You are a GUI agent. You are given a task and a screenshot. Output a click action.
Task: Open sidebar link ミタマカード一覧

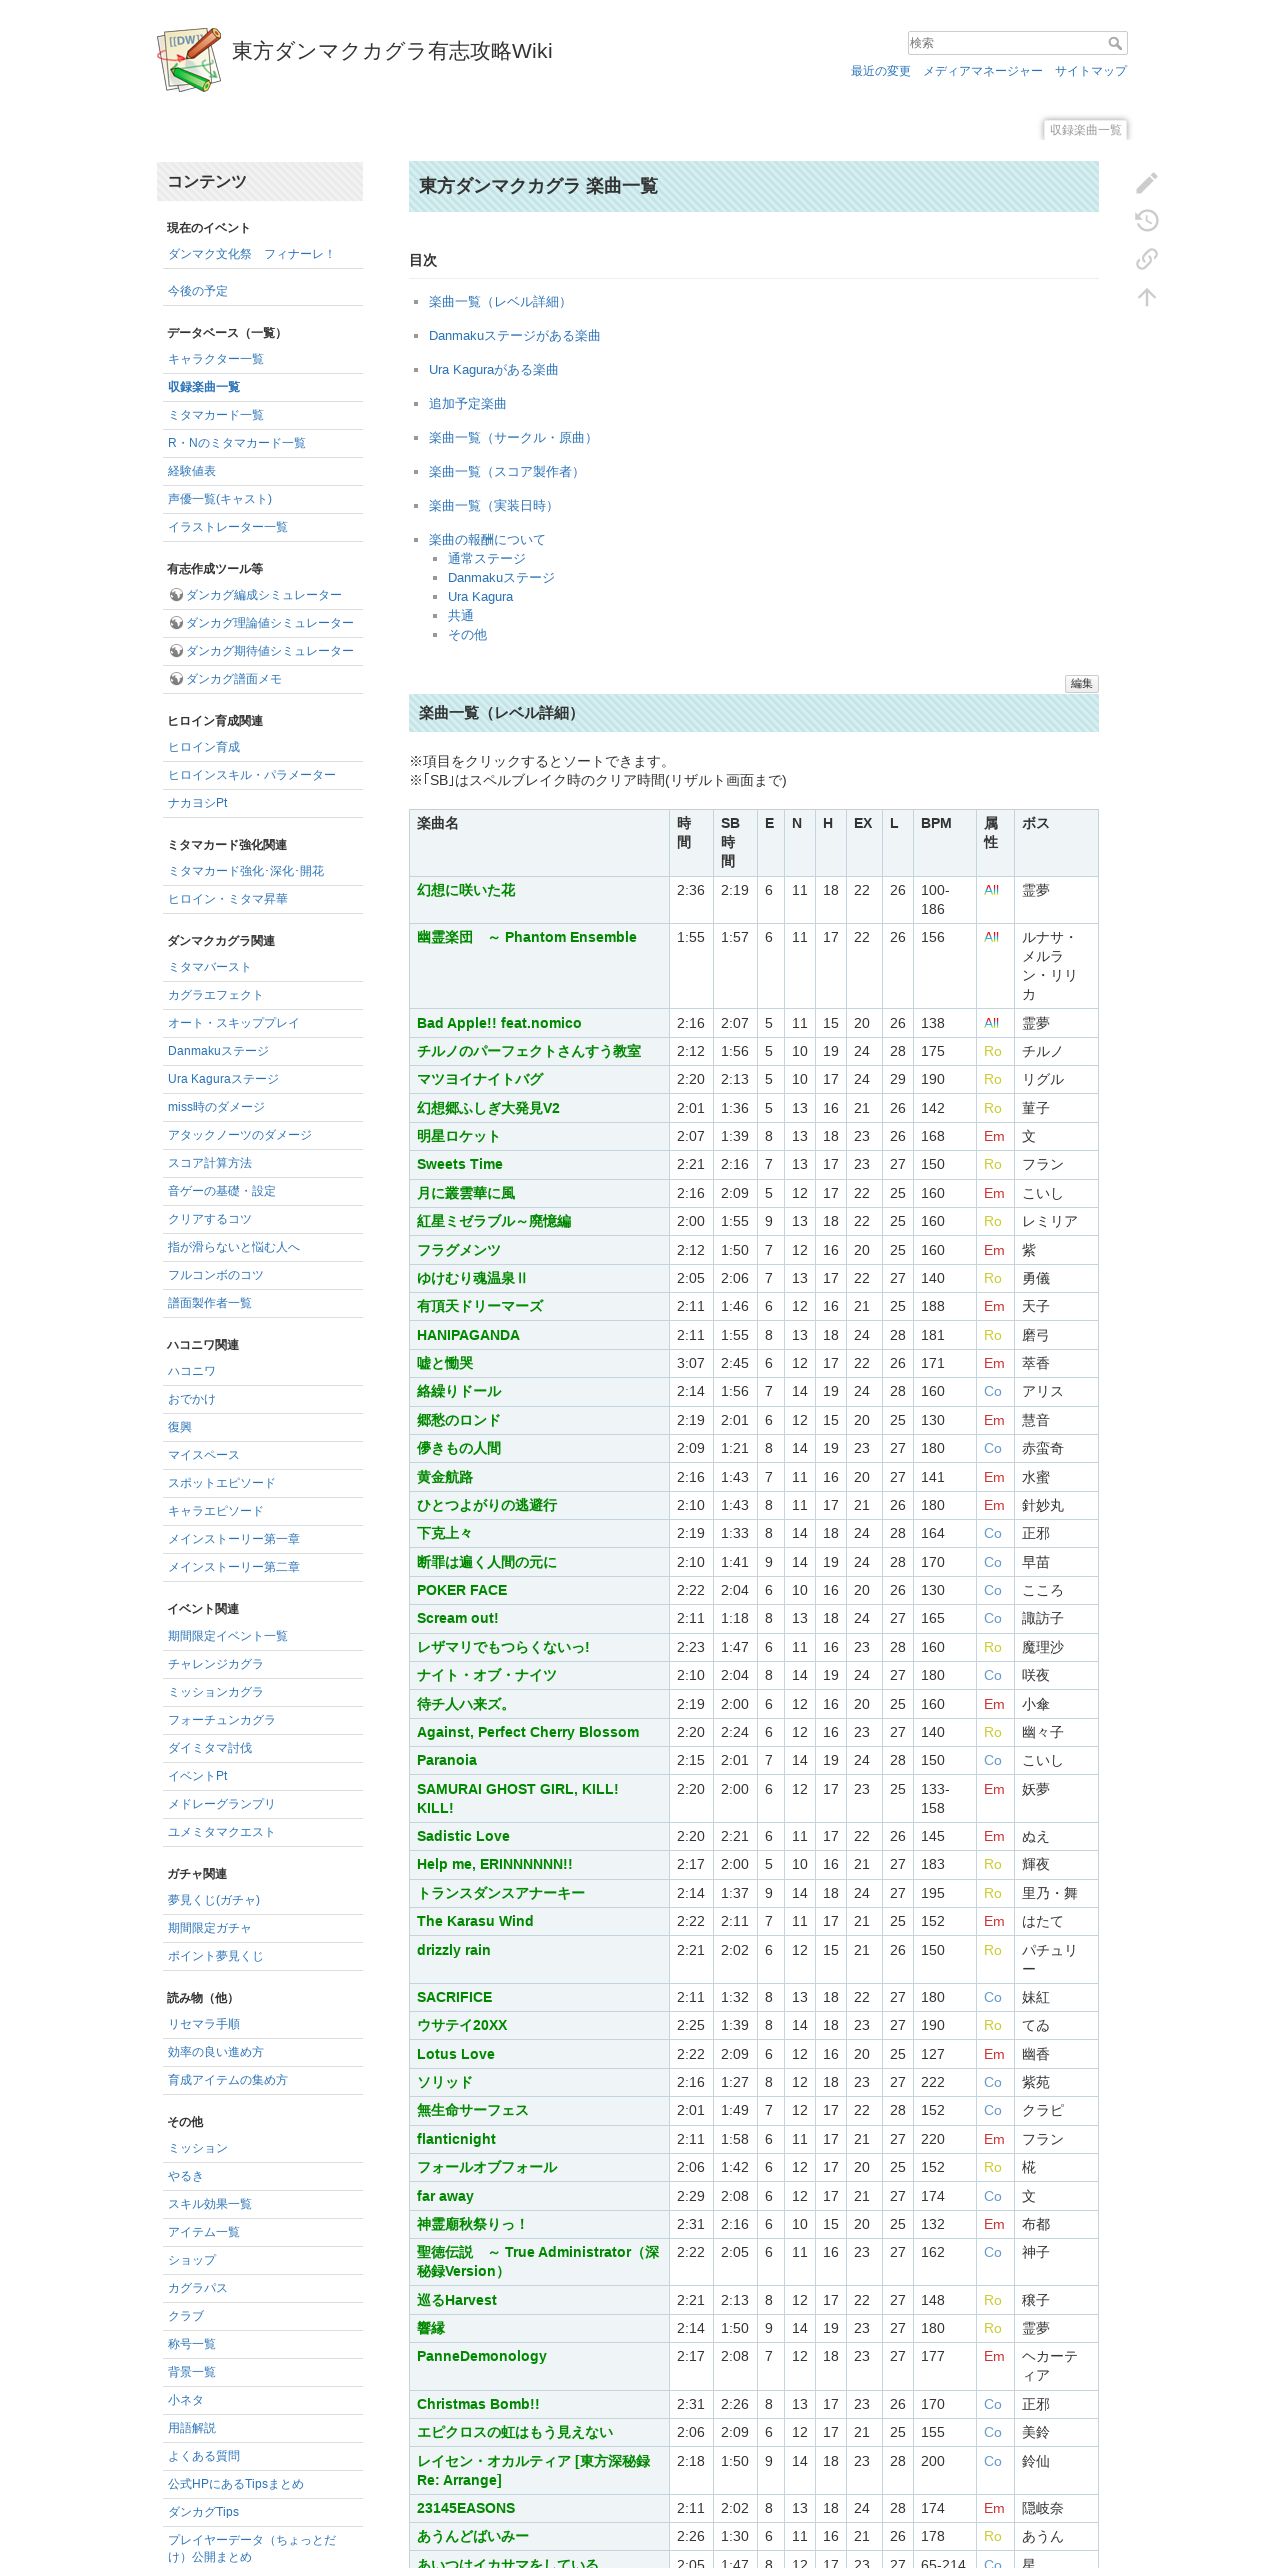[x=216, y=415]
